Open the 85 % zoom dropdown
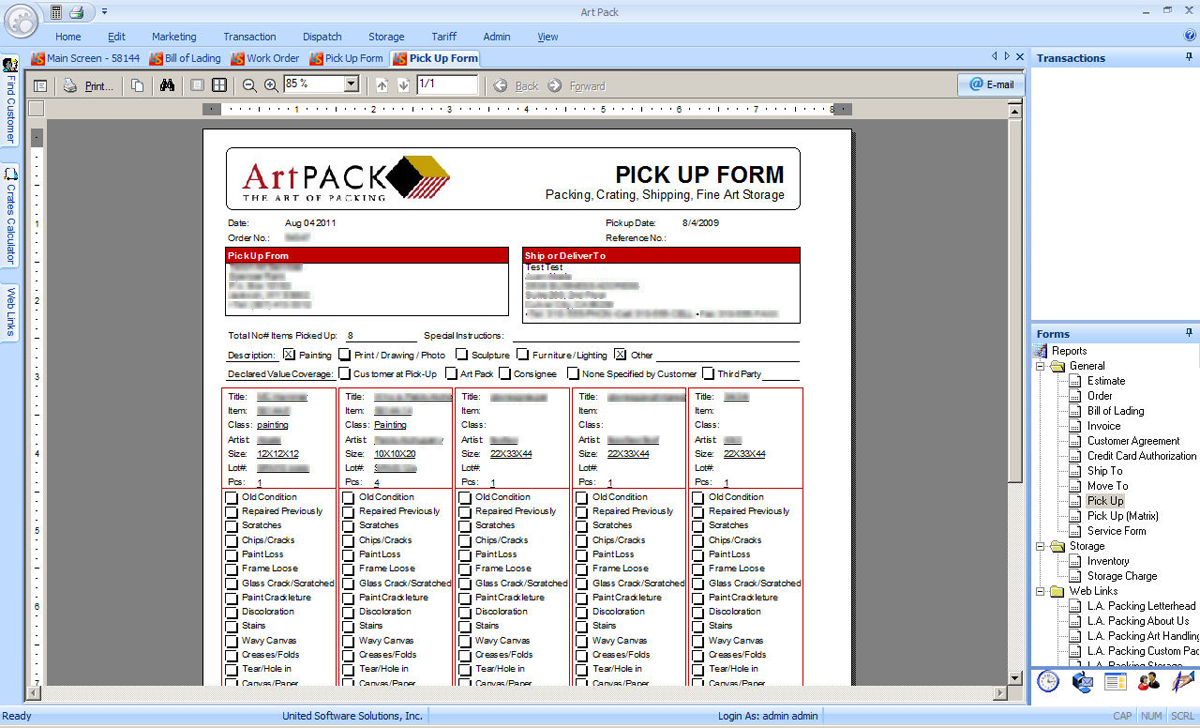Screen dimensions: 1200x728 (351, 85)
